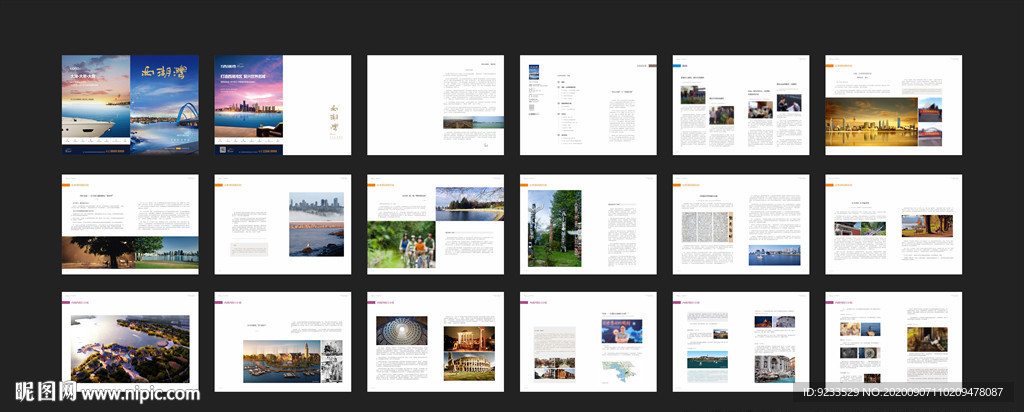The width and height of the screenshot is (1024, 412).
Task: Open the cyclists photo spread
Action: pyautogui.click(x=400, y=244)
